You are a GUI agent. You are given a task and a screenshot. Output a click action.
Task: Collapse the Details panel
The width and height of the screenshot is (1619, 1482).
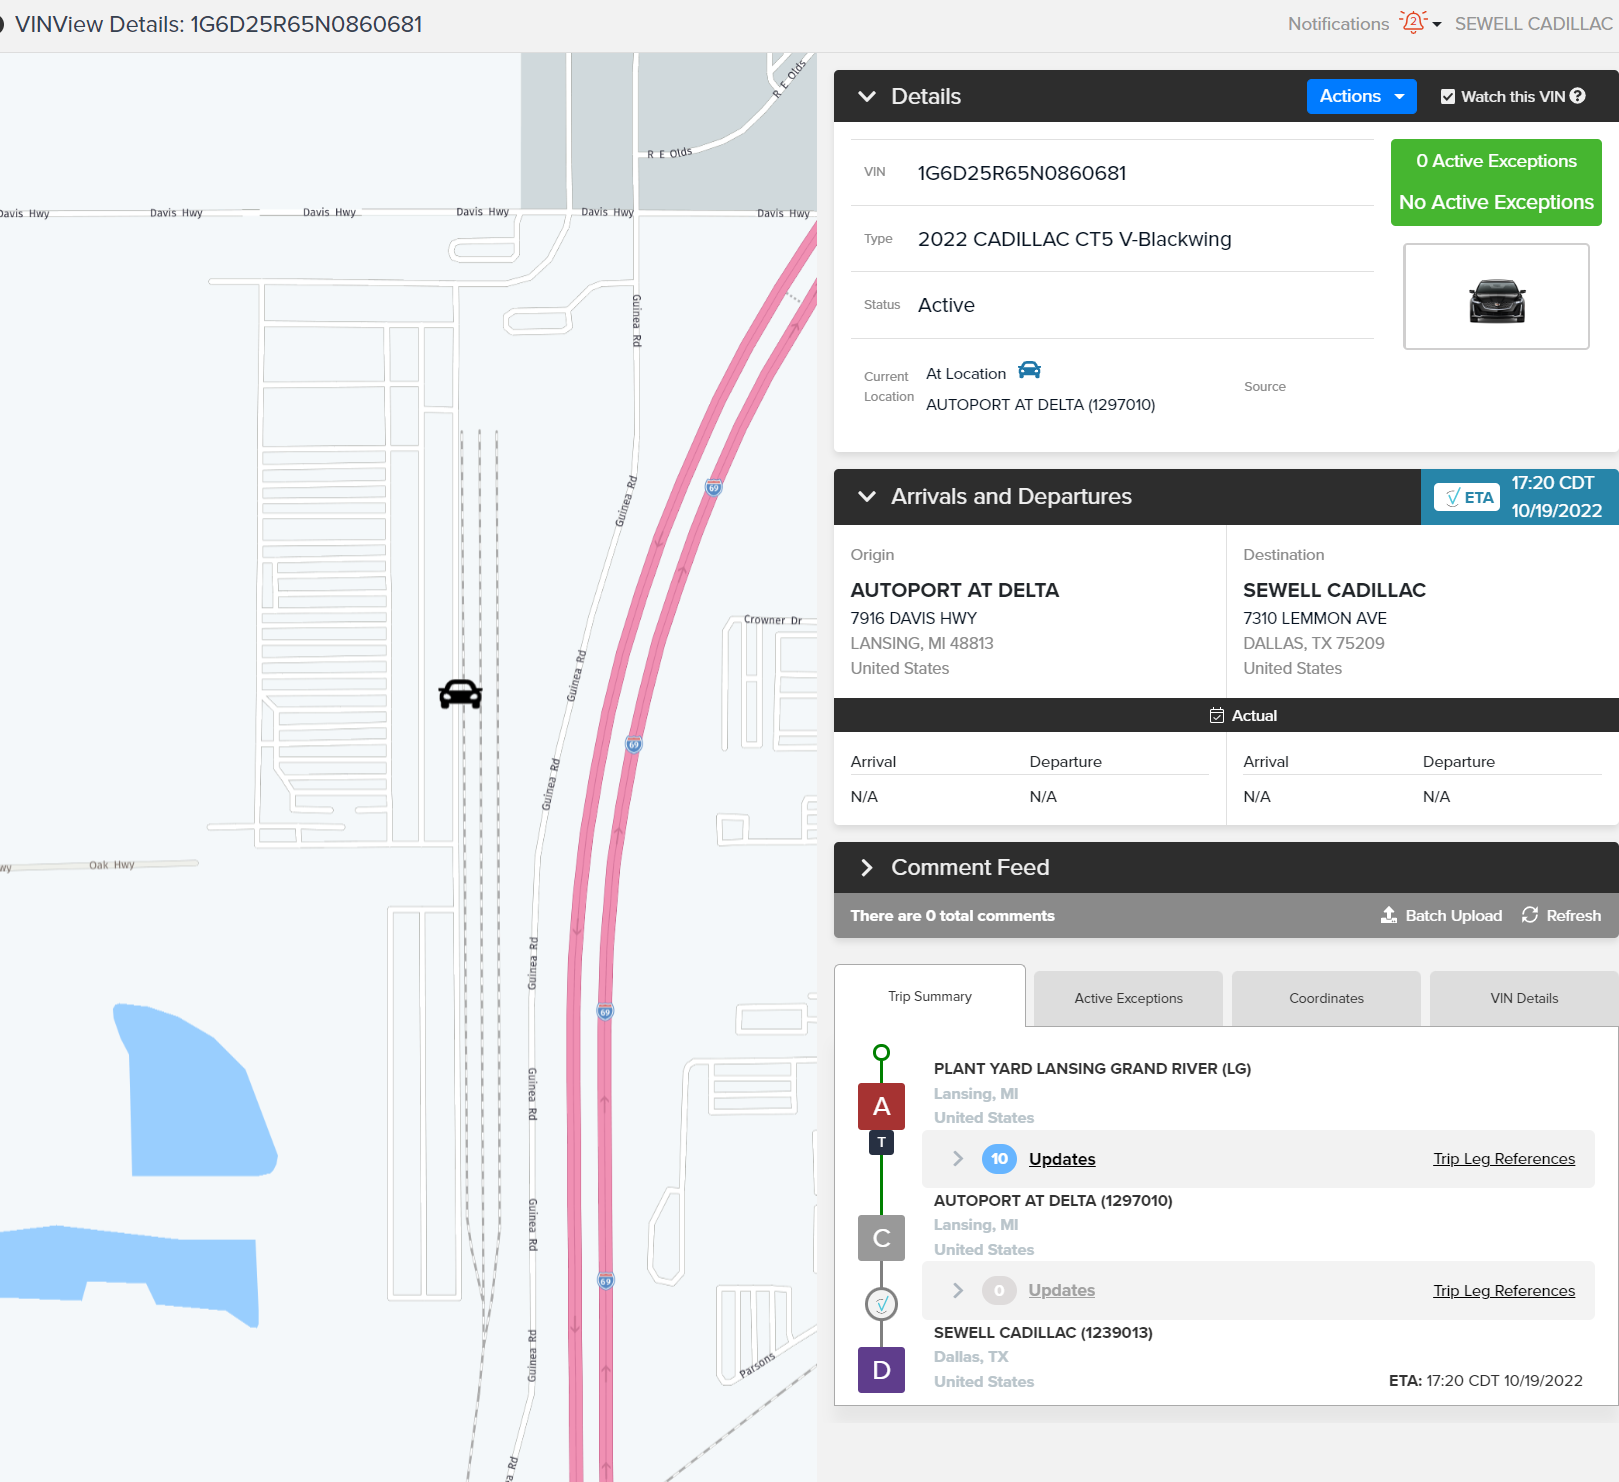(x=867, y=96)
